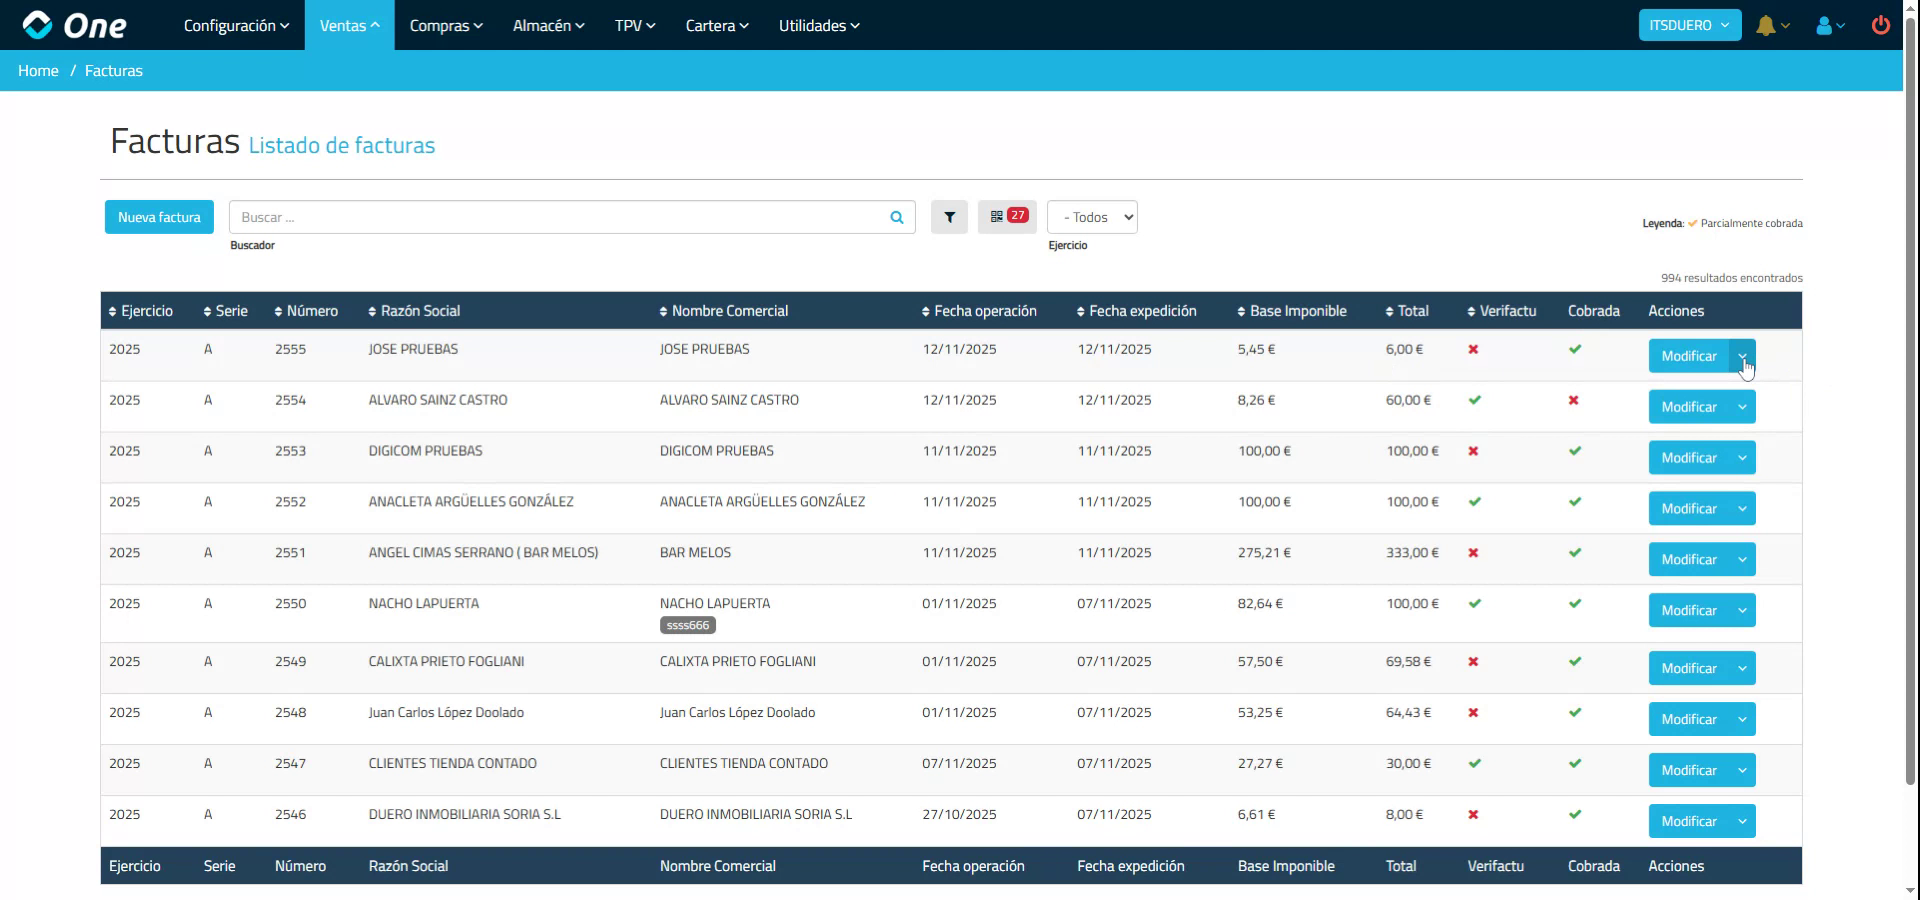The image size is (1920, 900).
Task: Click the notifications bell icon
Action: pos(1768,25)
